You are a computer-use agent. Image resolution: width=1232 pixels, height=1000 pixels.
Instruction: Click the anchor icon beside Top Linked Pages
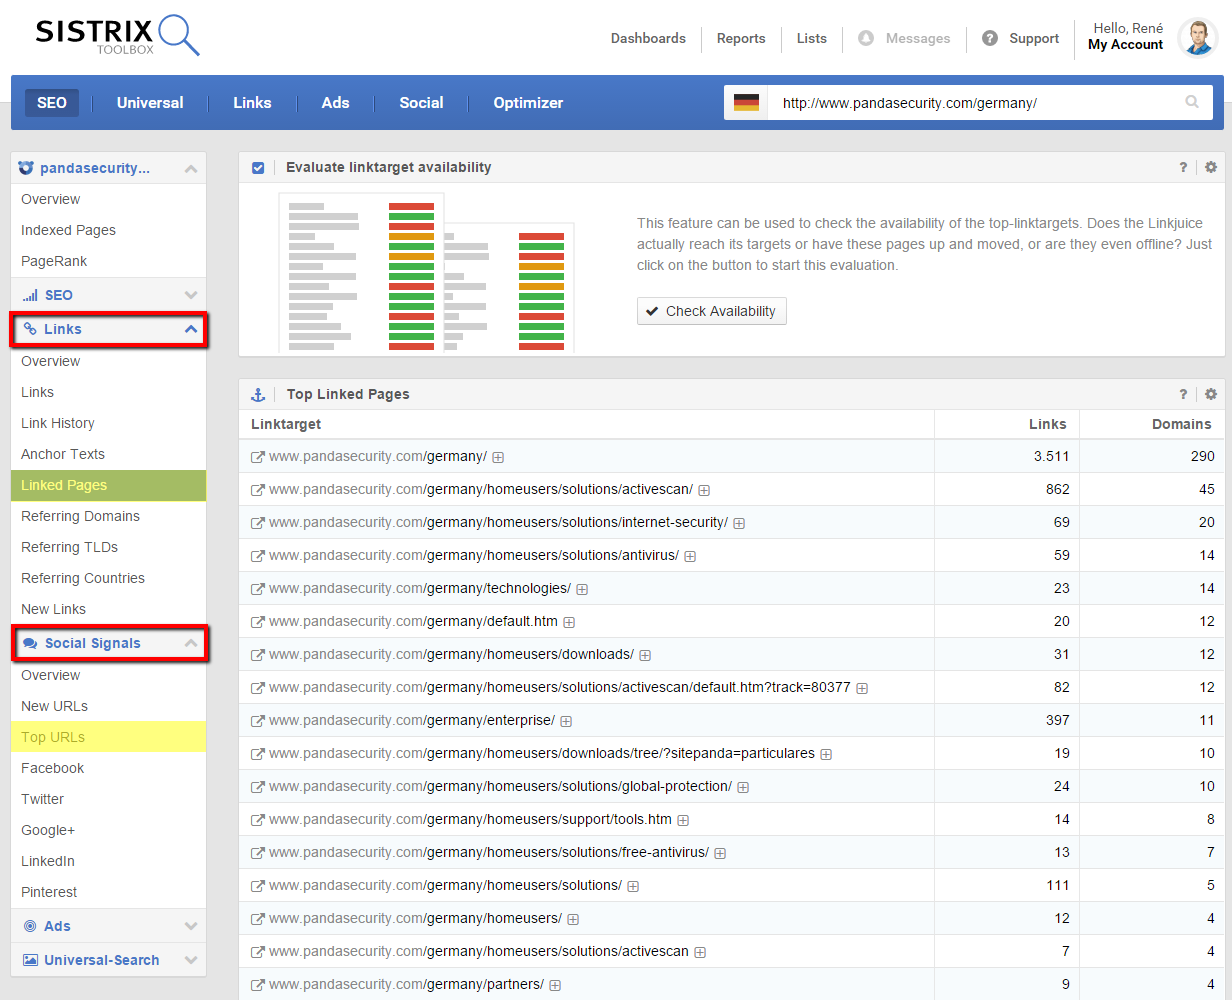click(258, 394)
